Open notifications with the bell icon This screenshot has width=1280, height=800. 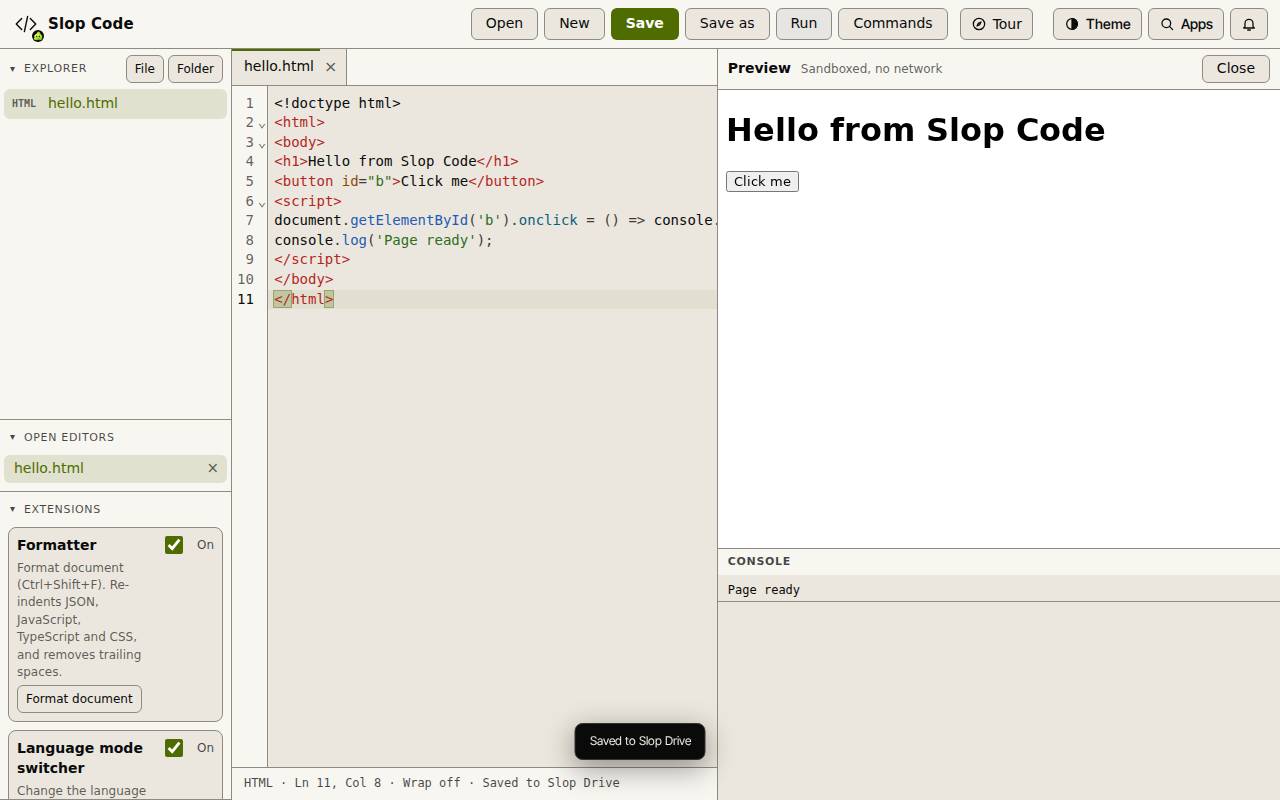[1249, 24]
